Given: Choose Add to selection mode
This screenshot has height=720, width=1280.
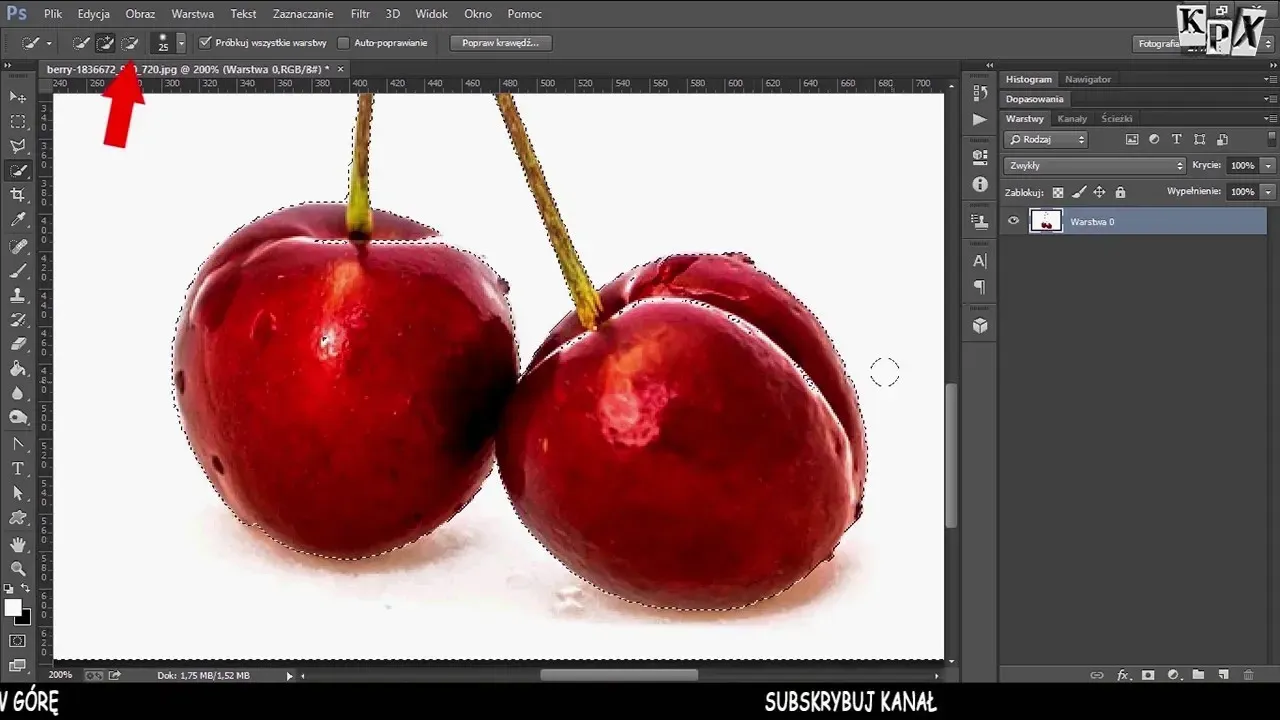Looking at the screenshot, I should [x=105, y=43].
